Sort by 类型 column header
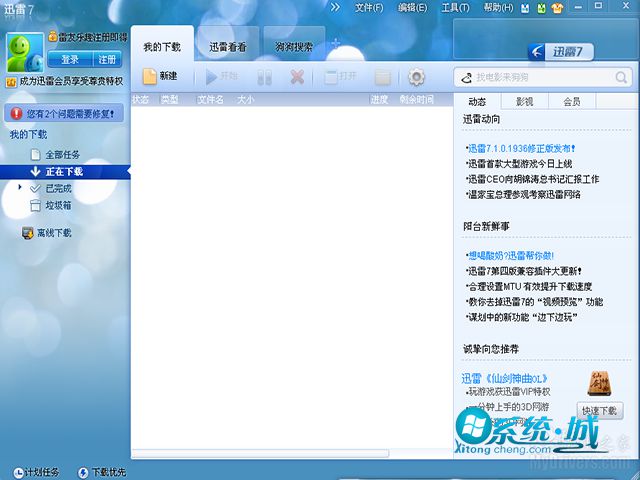Image resolution: width=640 pixels, height=480 pixels. 169,100
